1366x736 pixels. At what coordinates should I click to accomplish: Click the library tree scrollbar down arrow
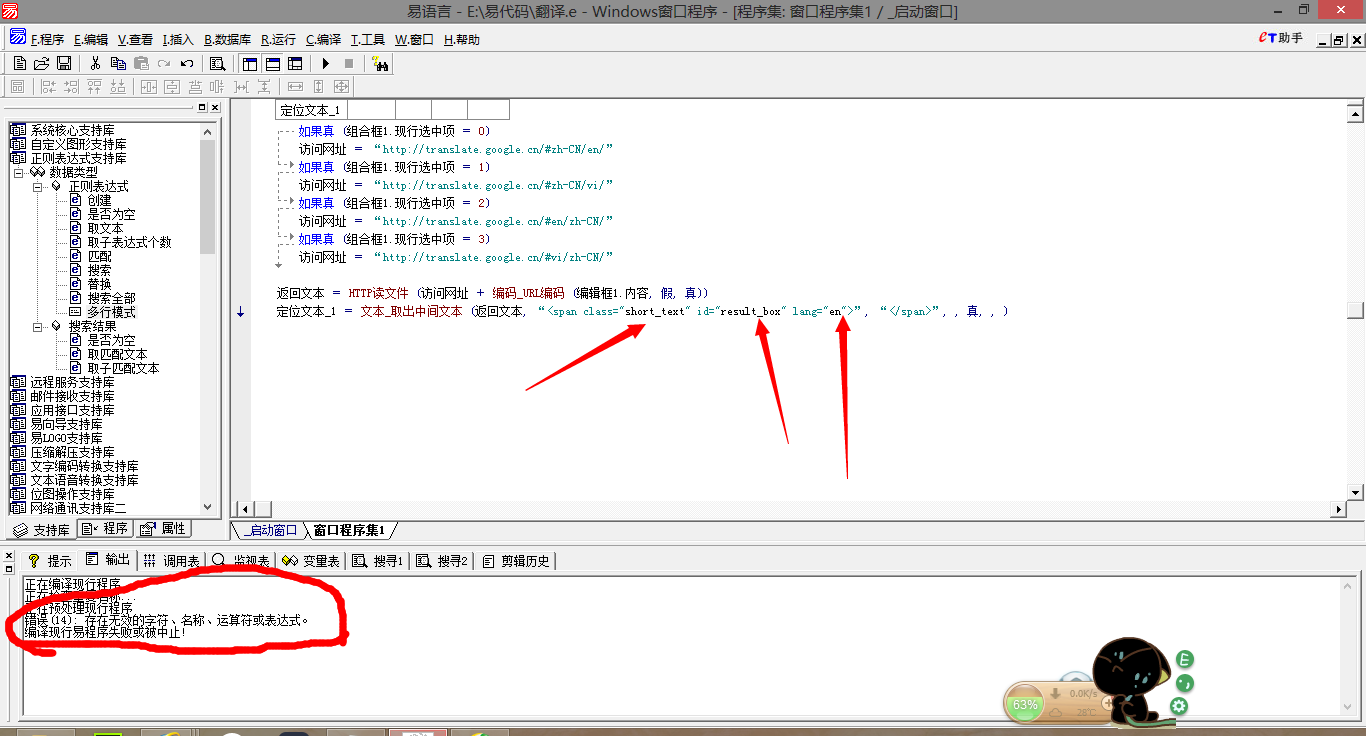[x=207, y=508]
